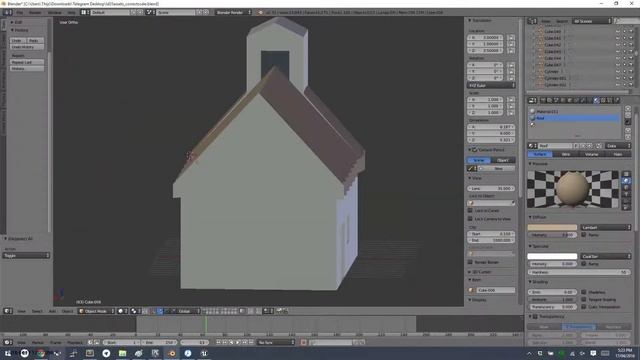The width and height of the screenshot is (640, 360).
Task: Jump to timeline start frame
Action: coord(218,342)
